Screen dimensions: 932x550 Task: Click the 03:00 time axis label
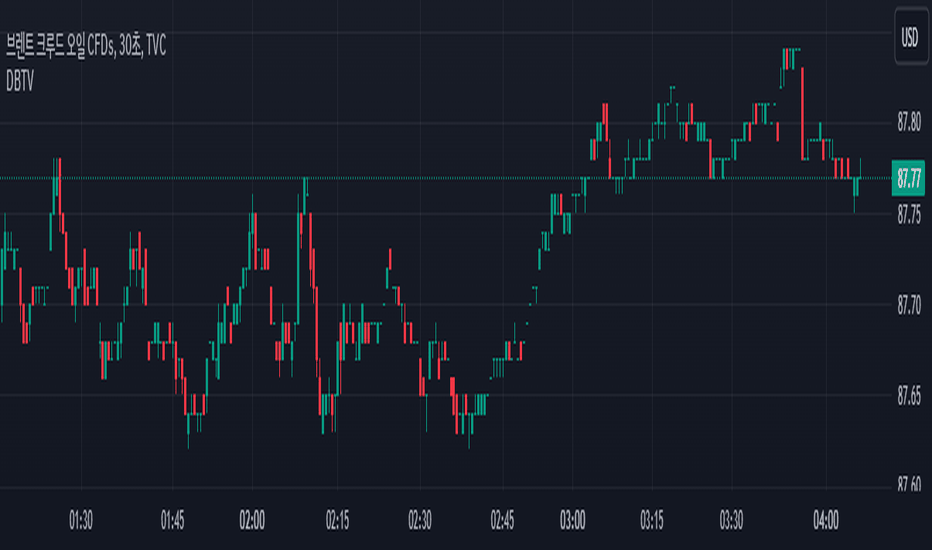pyautogui.click(x=572, y=521)
